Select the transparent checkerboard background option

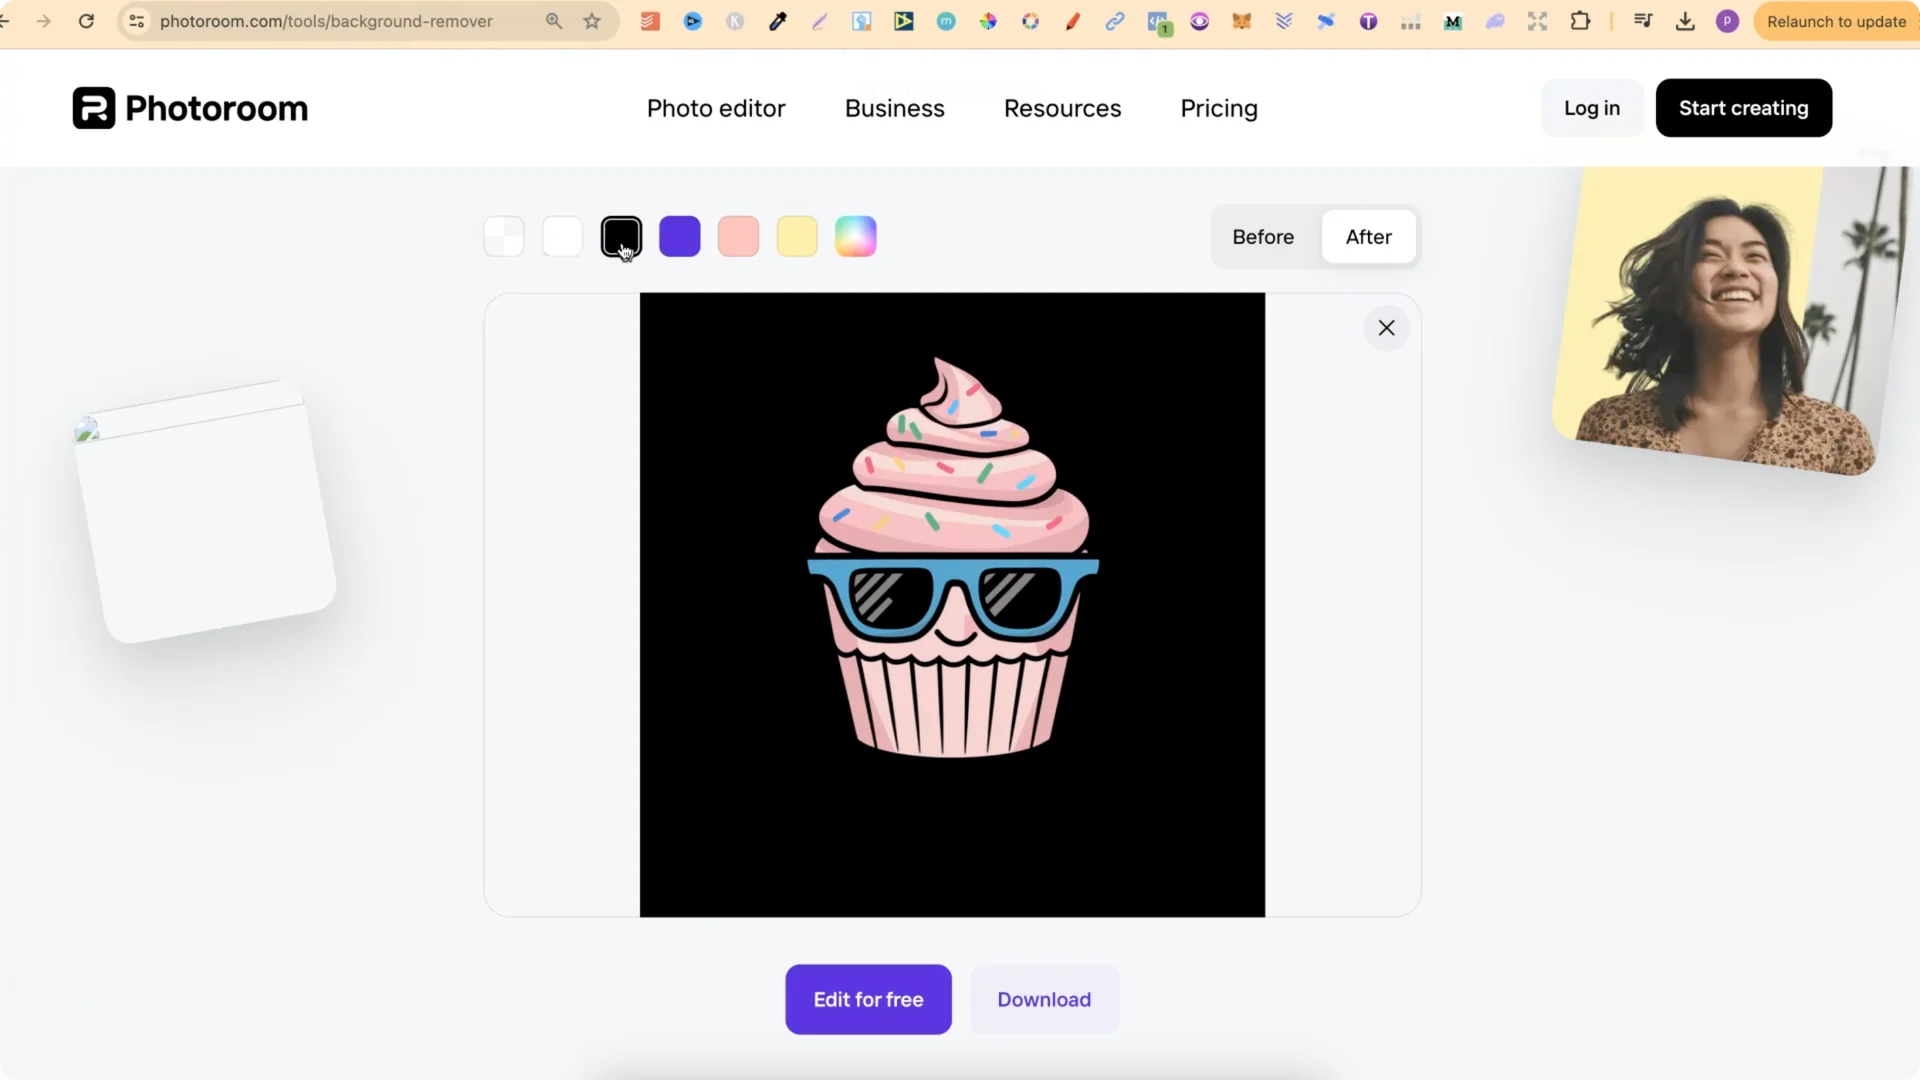[x=503, y=236]
